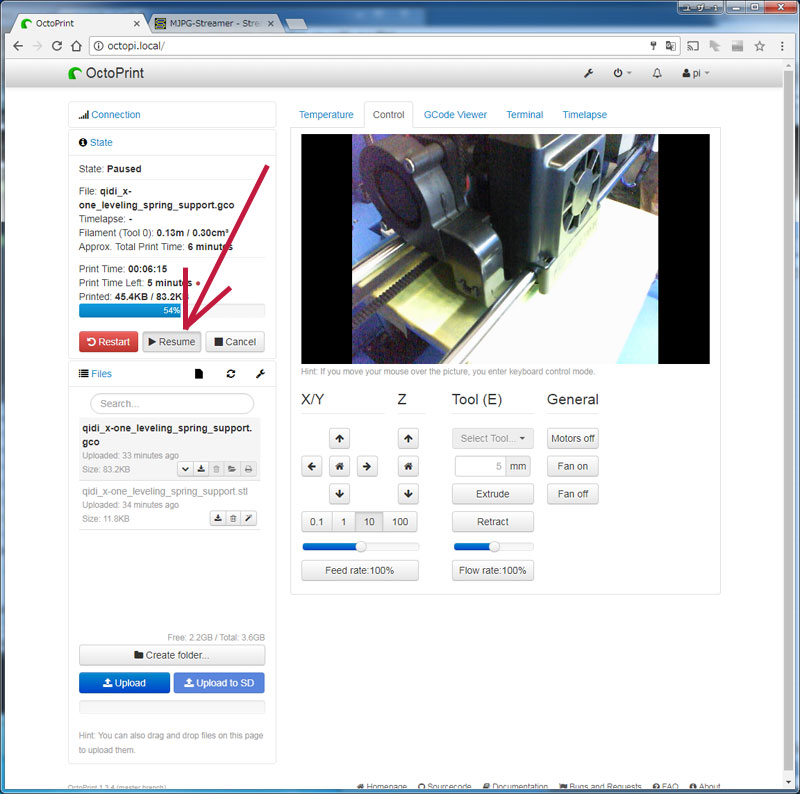Jog Y axis down arrow
Image resolution: width=800 pixels, height=794 pixels.
[x=339, y=493]
